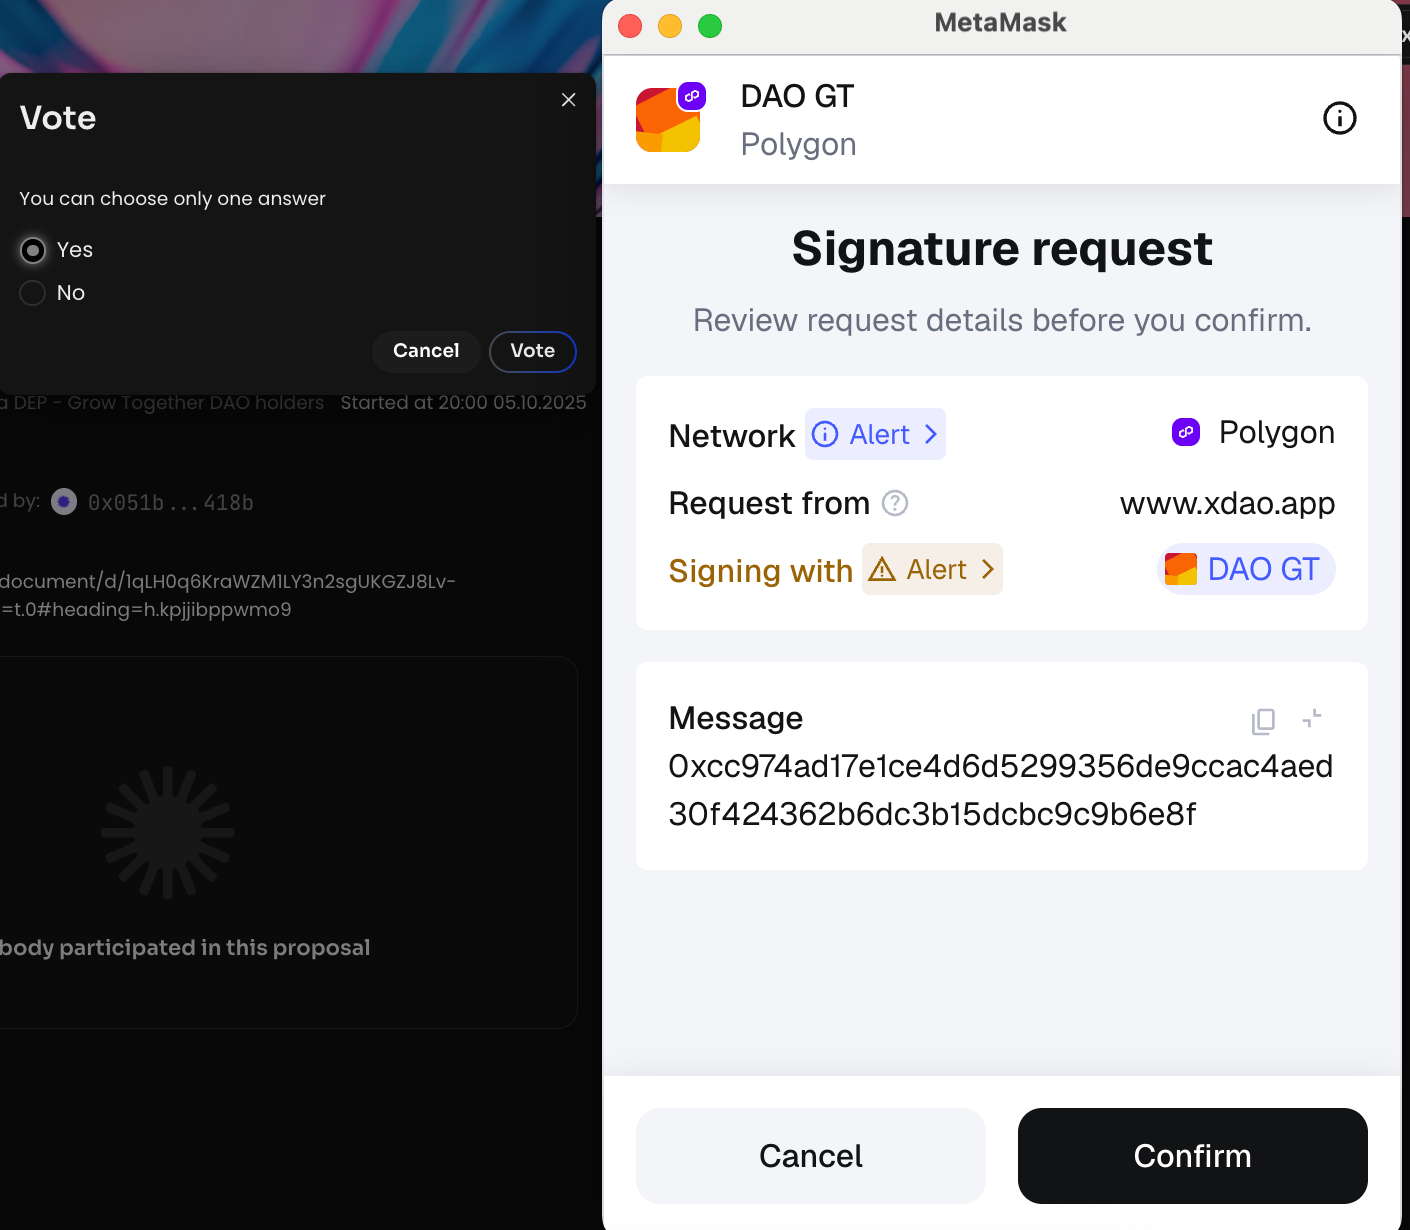
Task: Copy the signature message to clipboard
Action: point(1263,720)
